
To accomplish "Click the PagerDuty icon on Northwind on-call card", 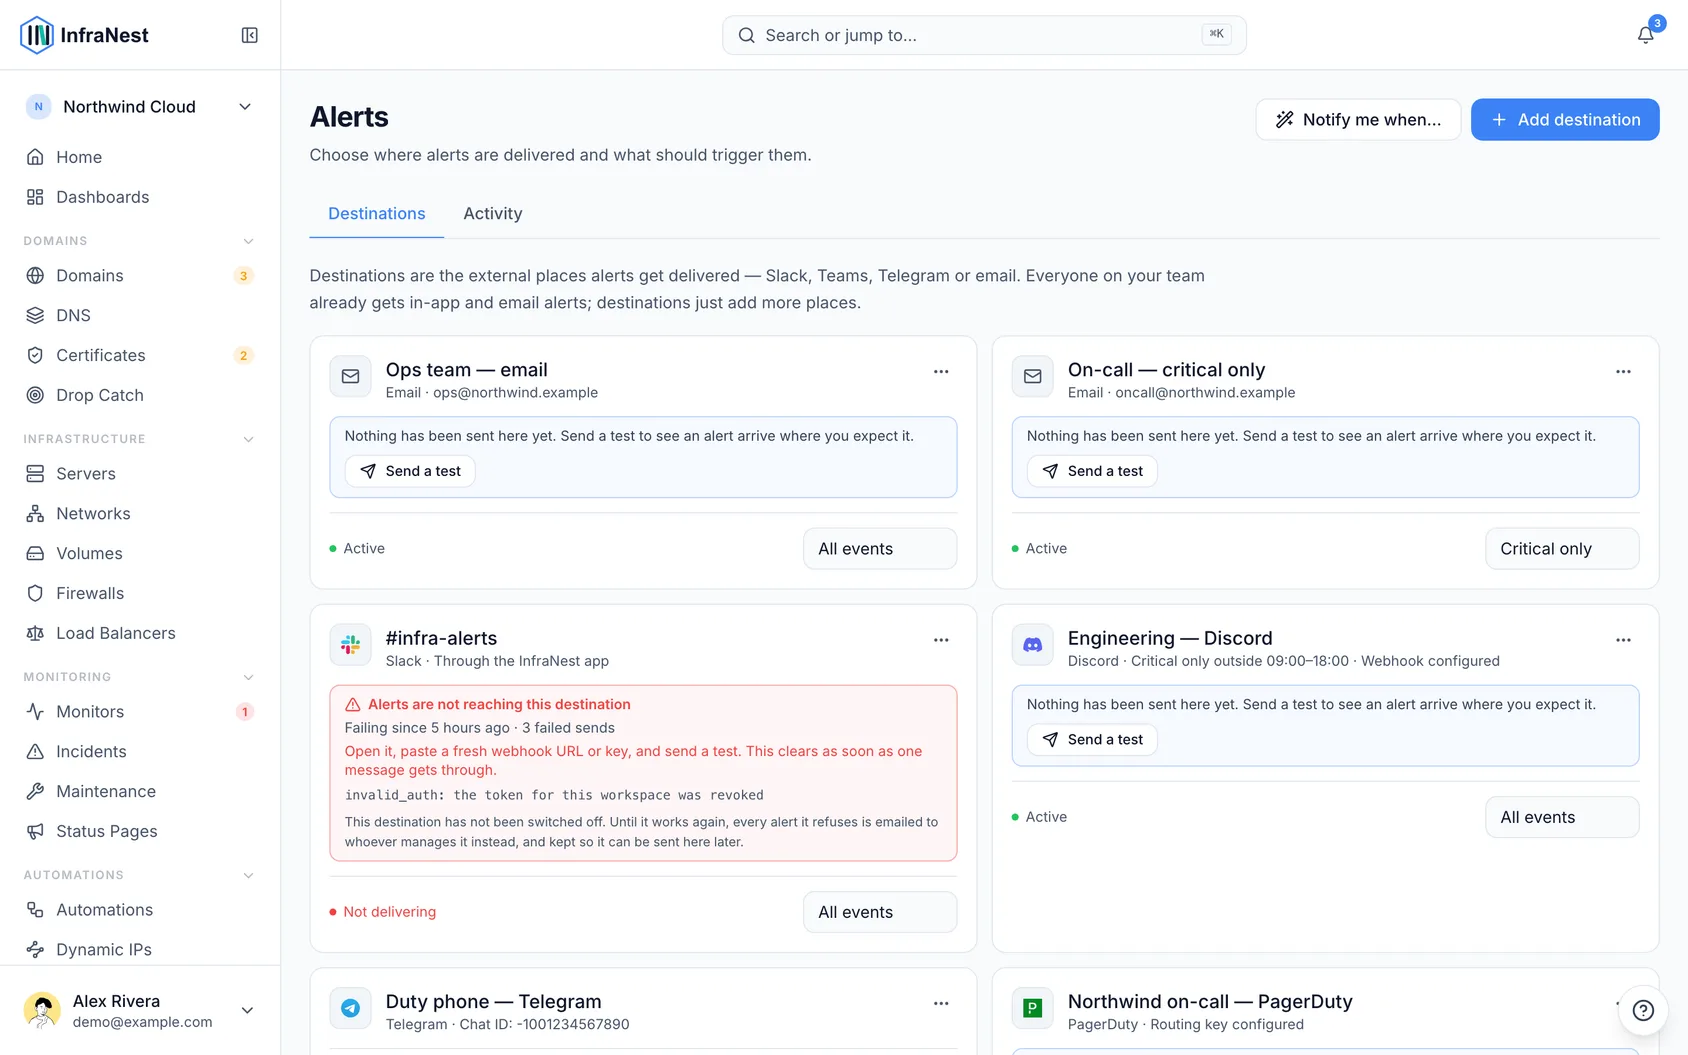I will [x=1033, y=1008].
